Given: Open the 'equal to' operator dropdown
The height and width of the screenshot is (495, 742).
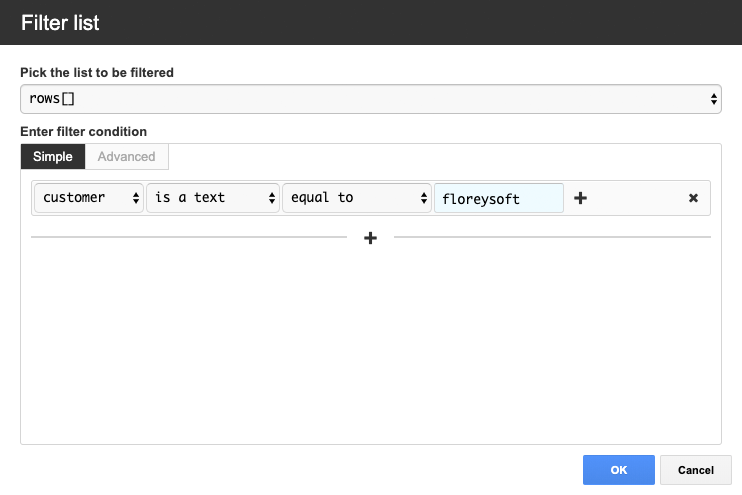Looking at the screenshot, I should click(x=357, y=198).
